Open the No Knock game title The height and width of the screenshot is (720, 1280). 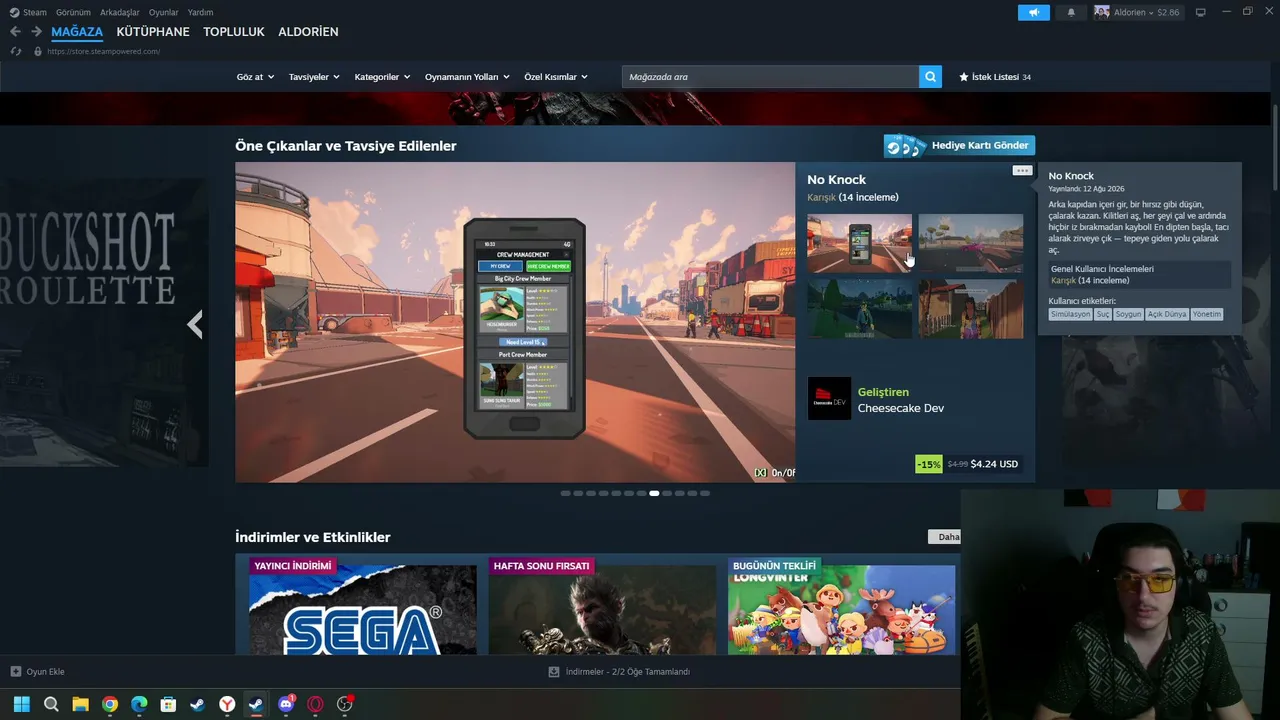[x=837, y=180]
